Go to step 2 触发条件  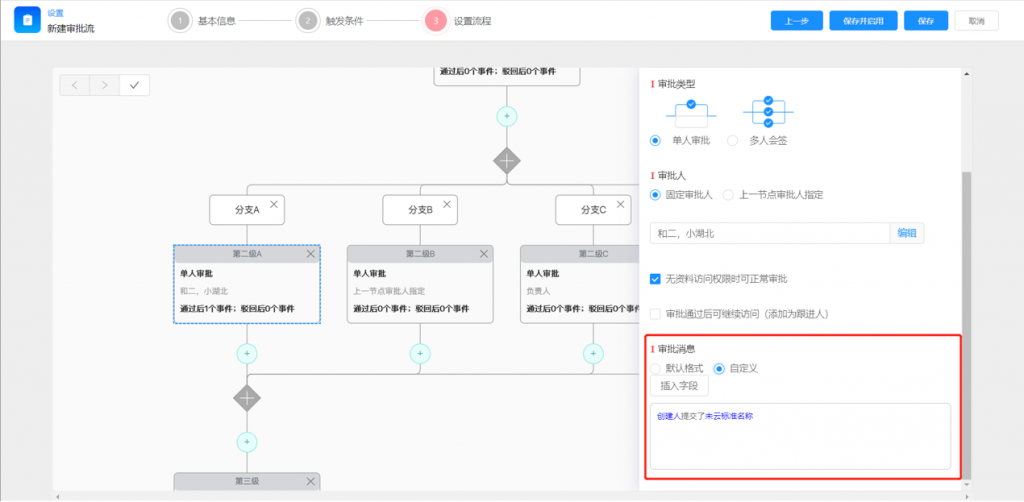coord(308,20)
